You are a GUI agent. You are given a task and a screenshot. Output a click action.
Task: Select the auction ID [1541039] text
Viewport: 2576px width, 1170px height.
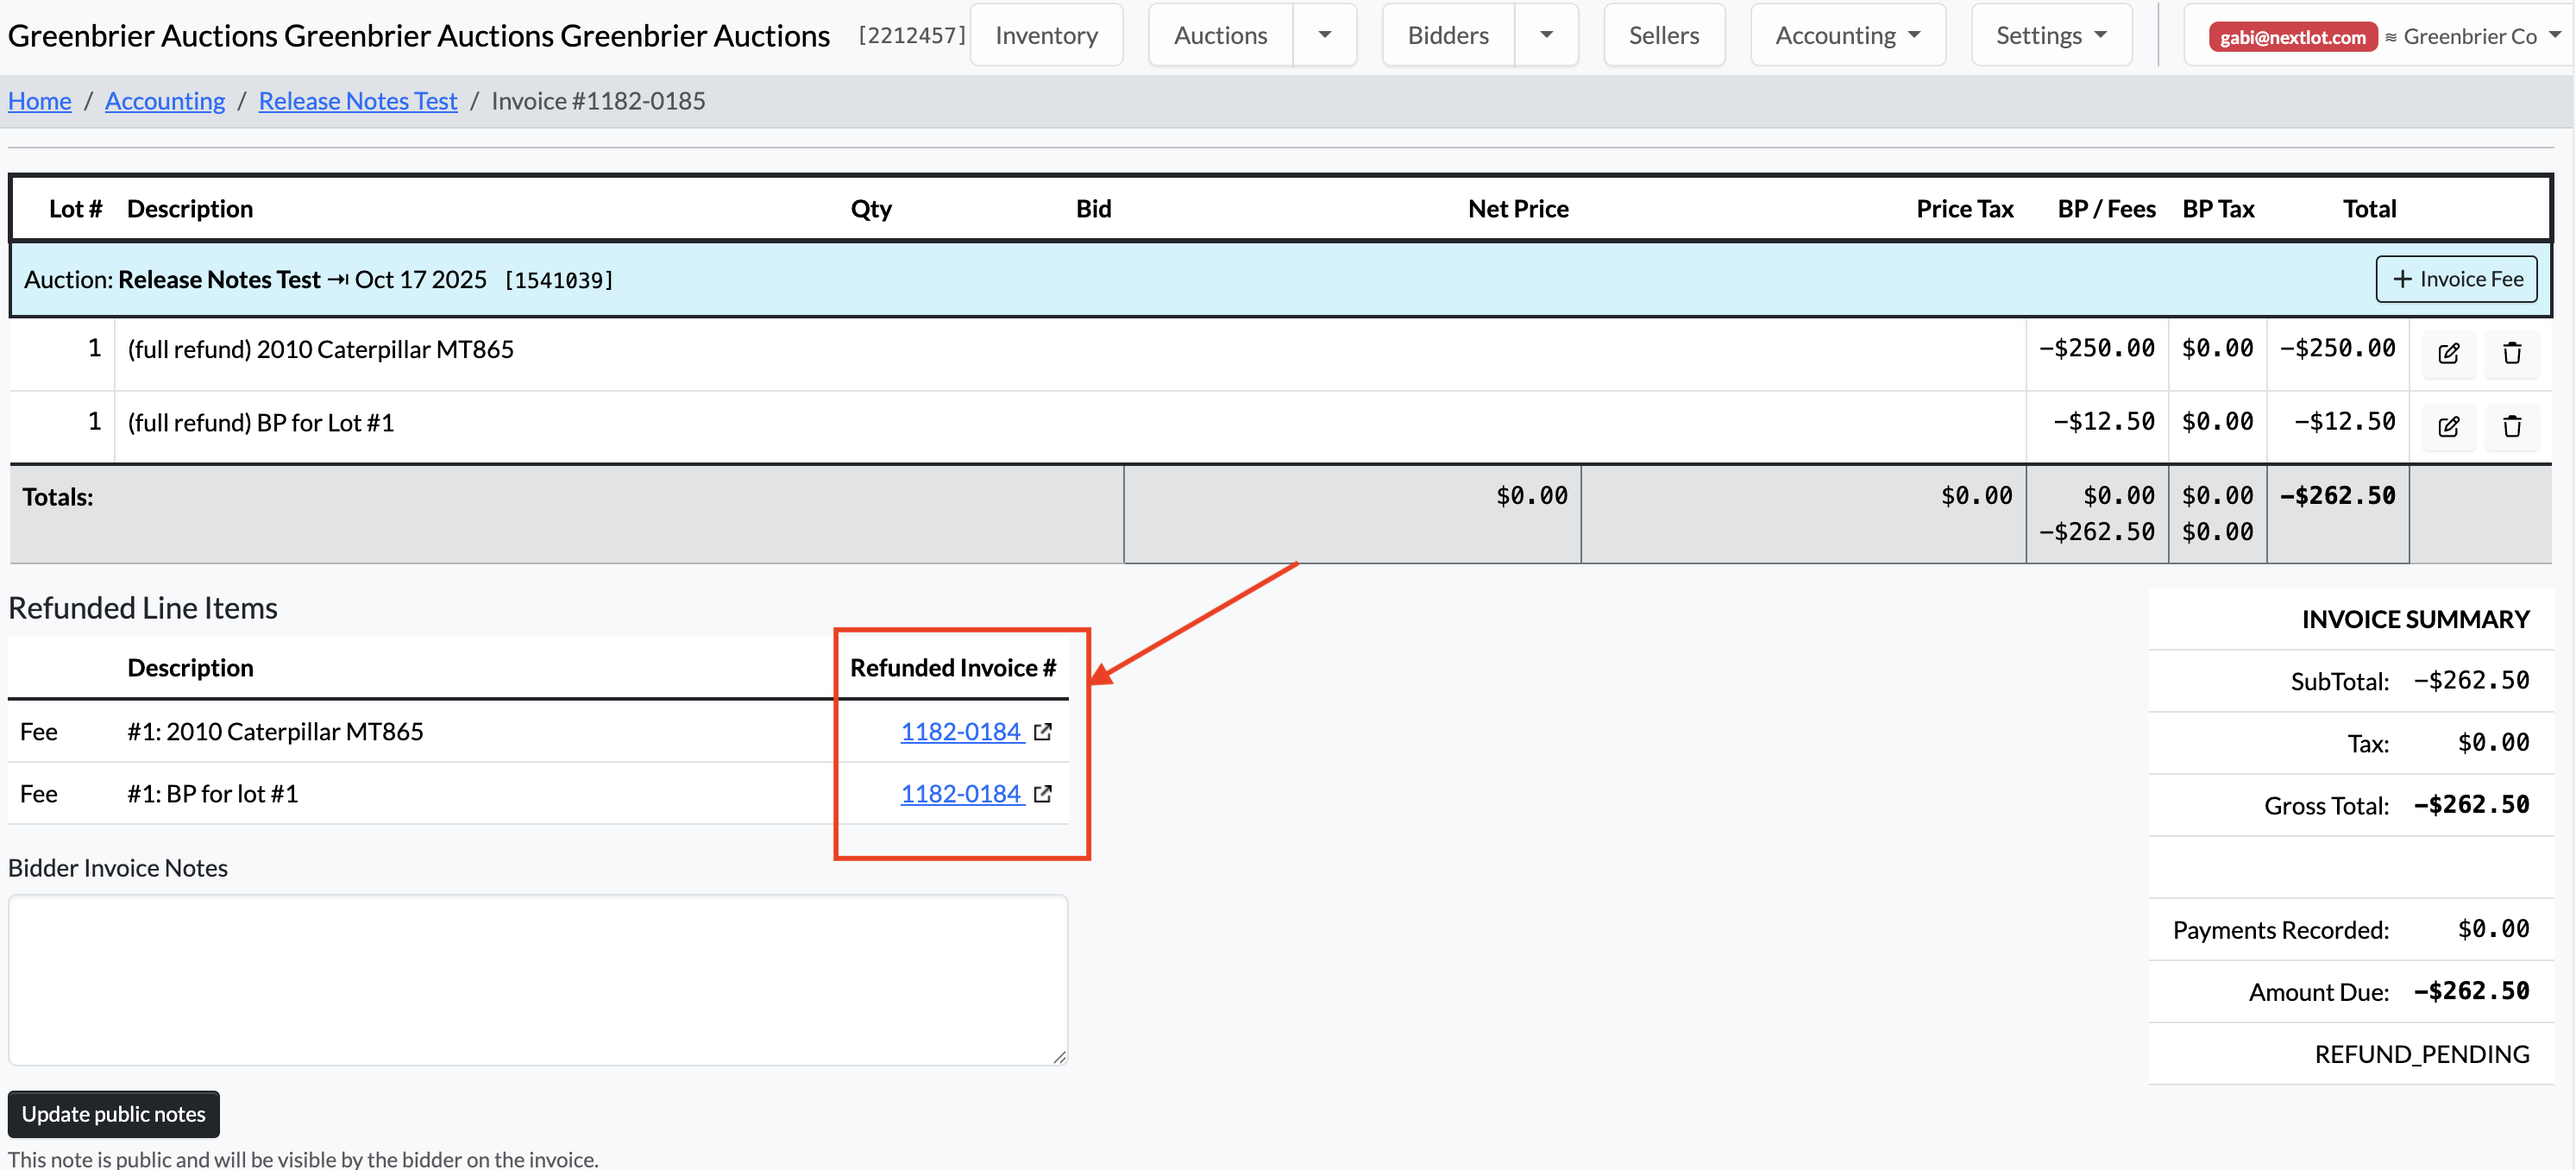pyautogui.click(x=559, y=280)
